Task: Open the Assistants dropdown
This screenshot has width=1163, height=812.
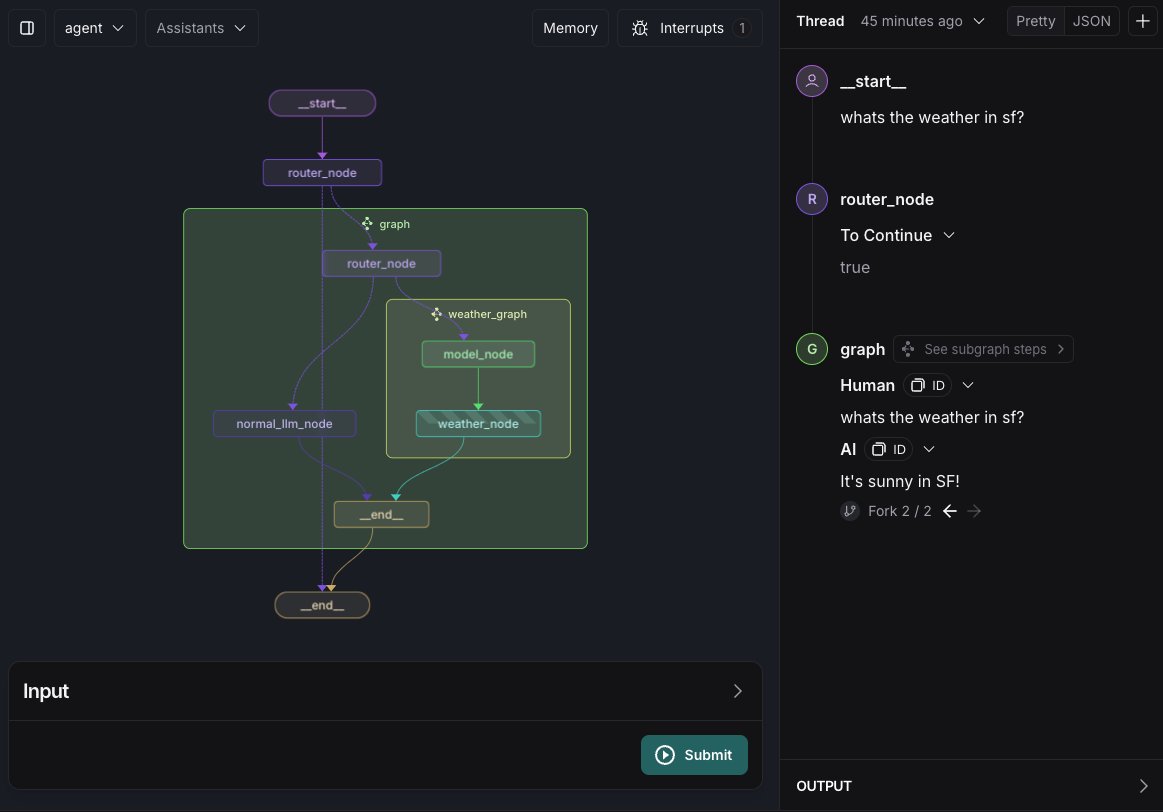Action: [x=201, y=28]
